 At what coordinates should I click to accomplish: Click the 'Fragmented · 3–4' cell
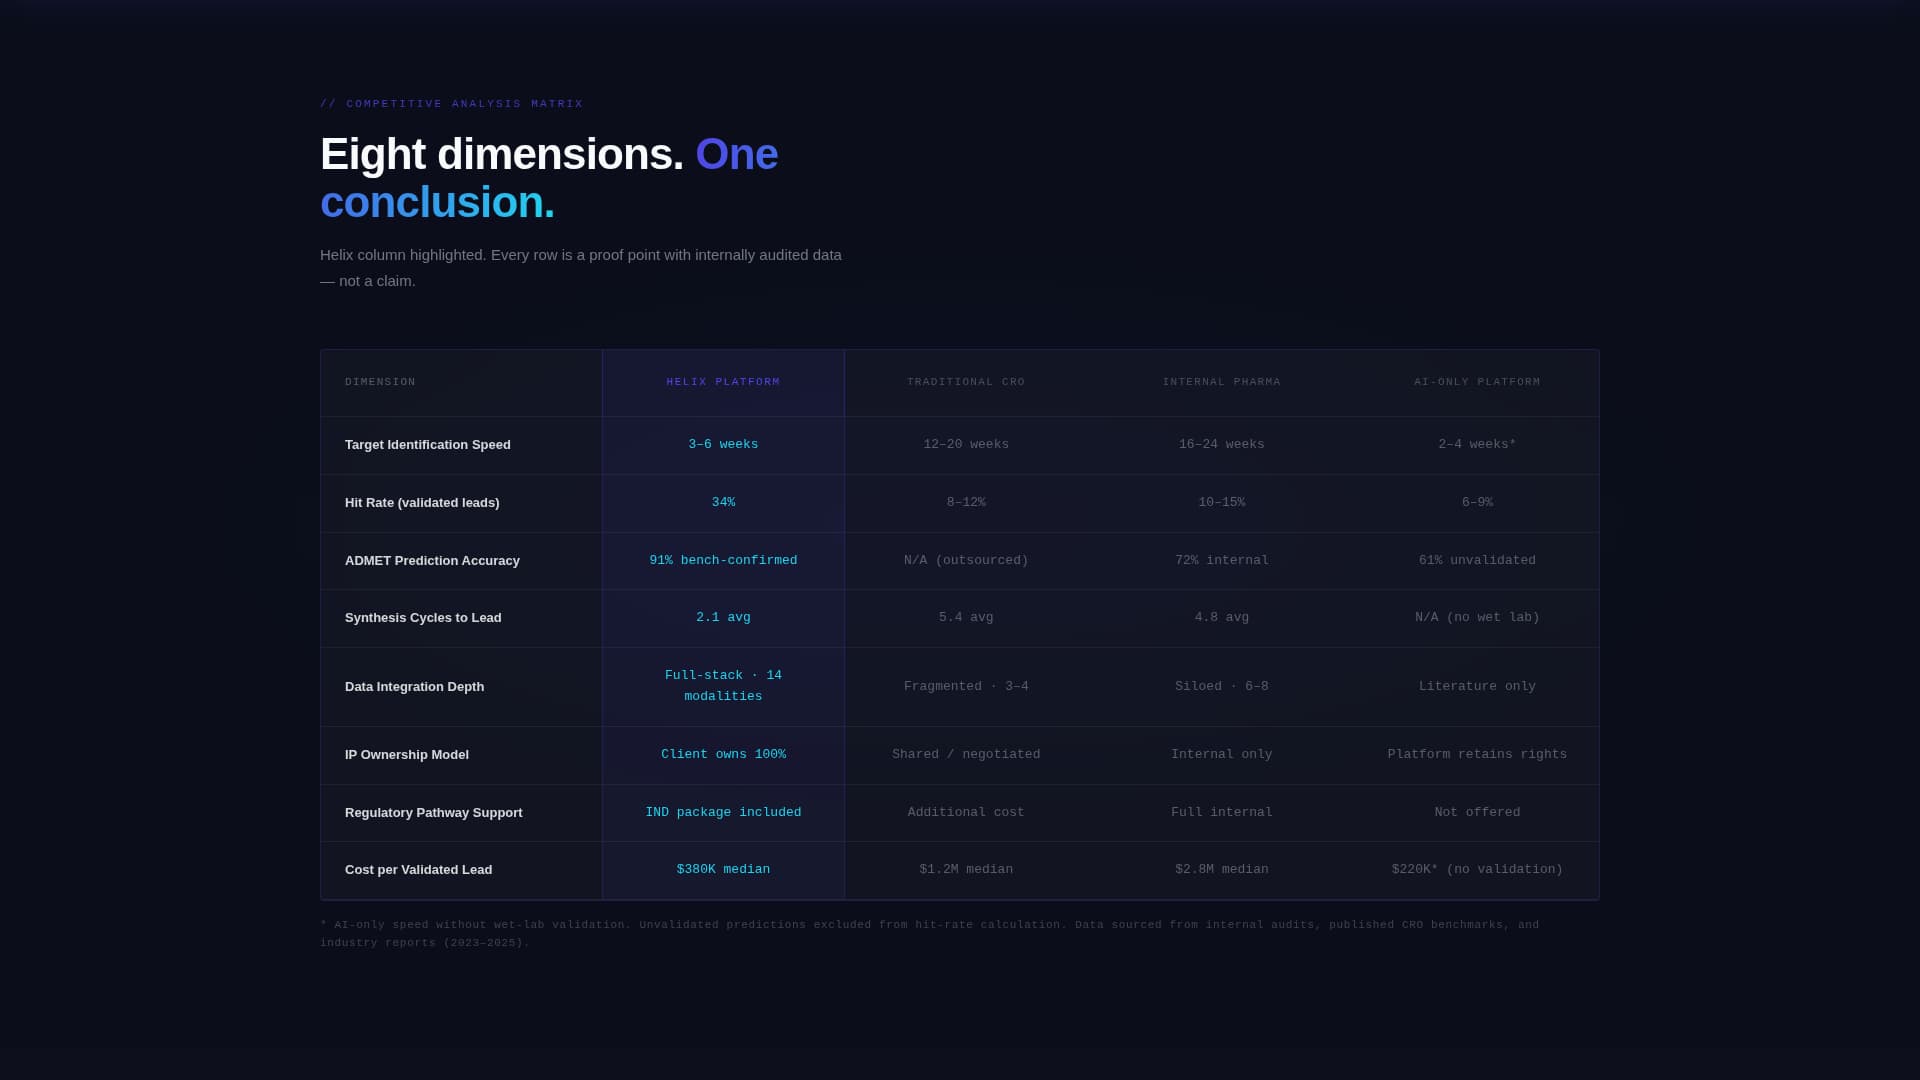click(x=966, y=687)
